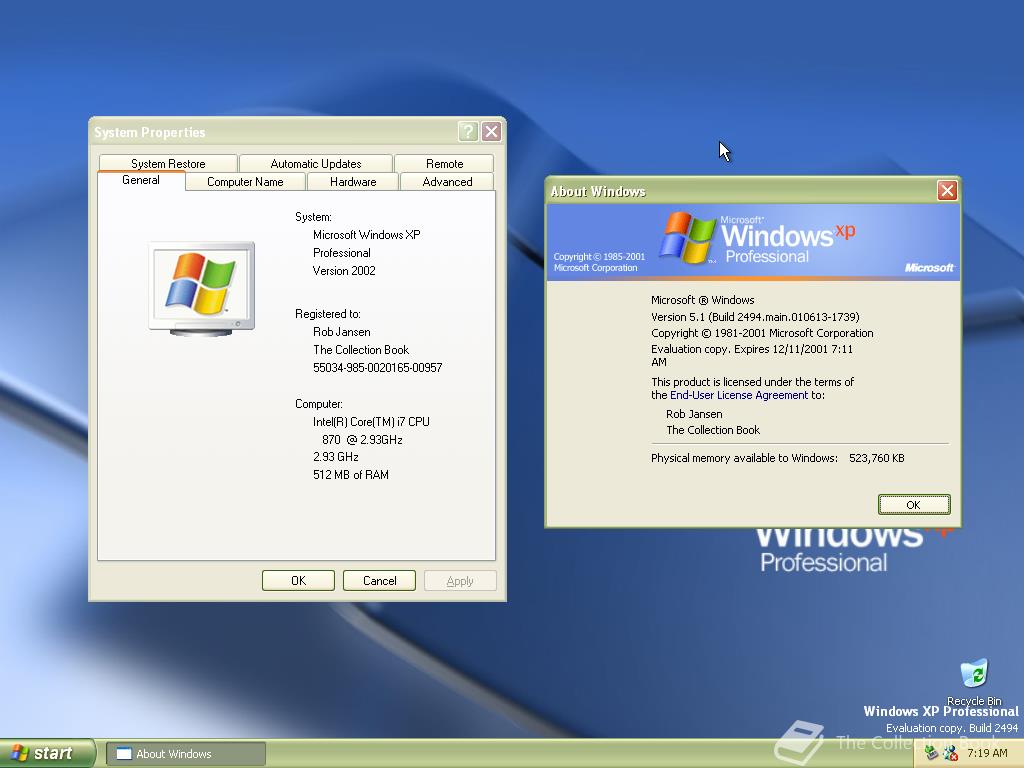Switch to the Automatic Updates tab
1024x768 pixels.
pos(315,163)
